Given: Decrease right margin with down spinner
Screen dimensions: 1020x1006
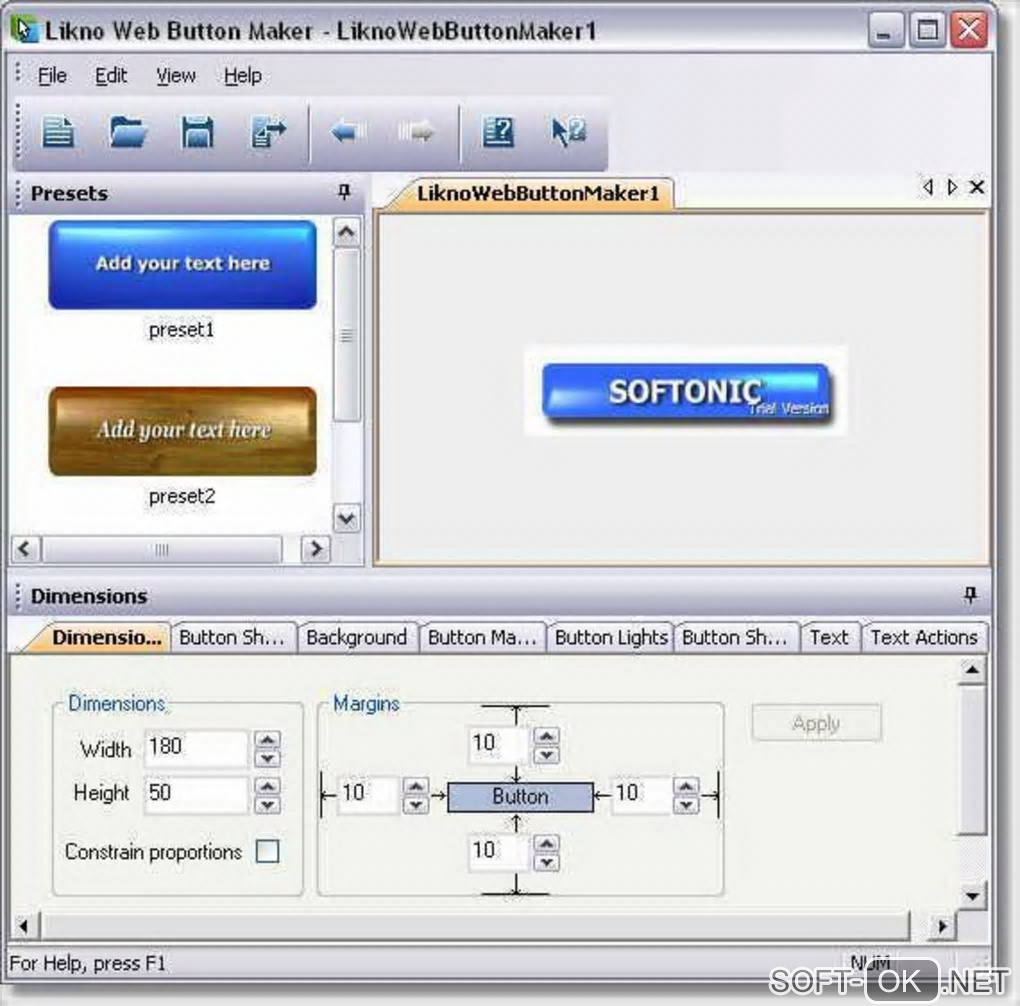Looking at the screenshot, I should coord(686,805).
